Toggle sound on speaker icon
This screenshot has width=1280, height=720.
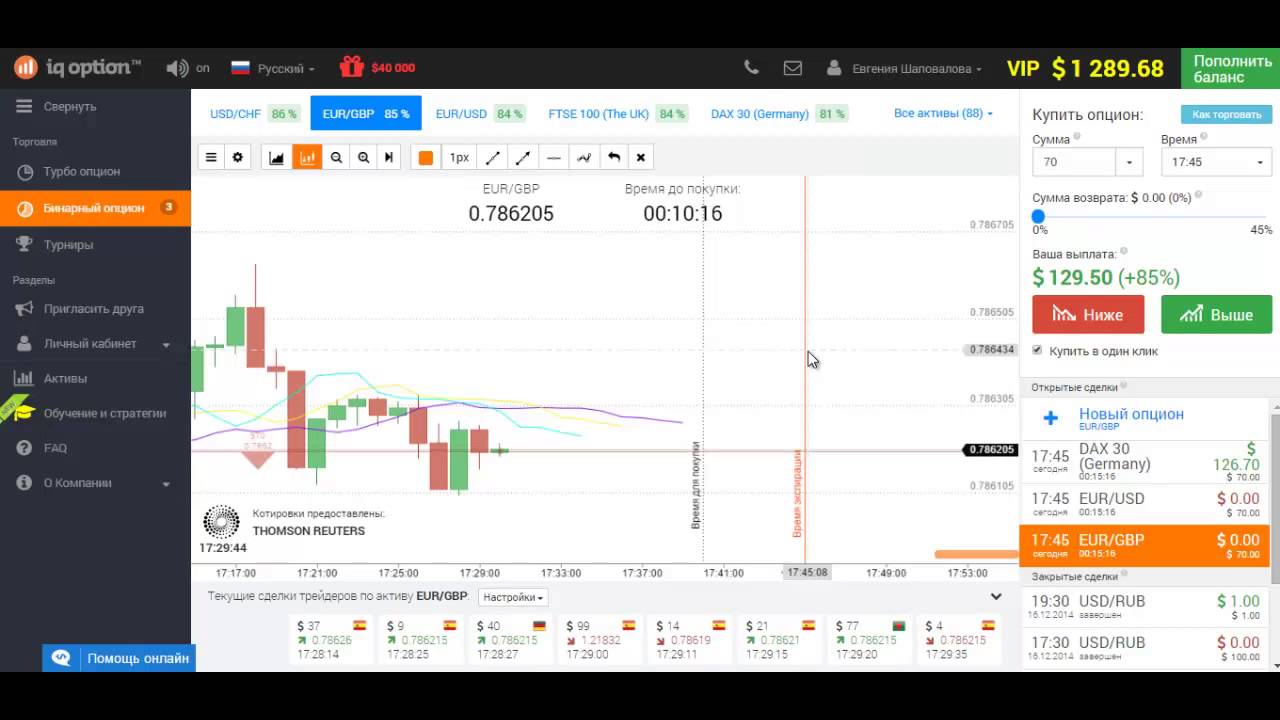coord(177,68)
